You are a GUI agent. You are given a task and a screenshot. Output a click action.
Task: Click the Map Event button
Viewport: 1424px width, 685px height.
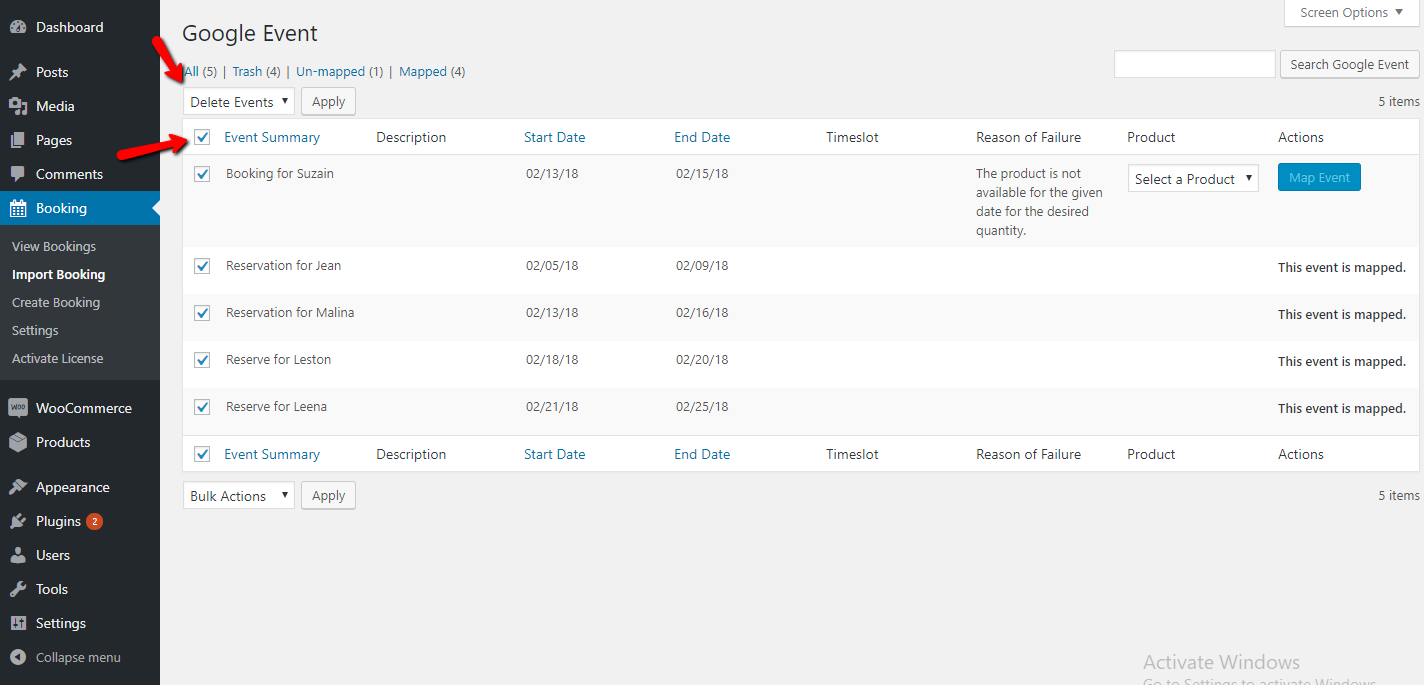pyautogui.click(x=1319, y=178)
